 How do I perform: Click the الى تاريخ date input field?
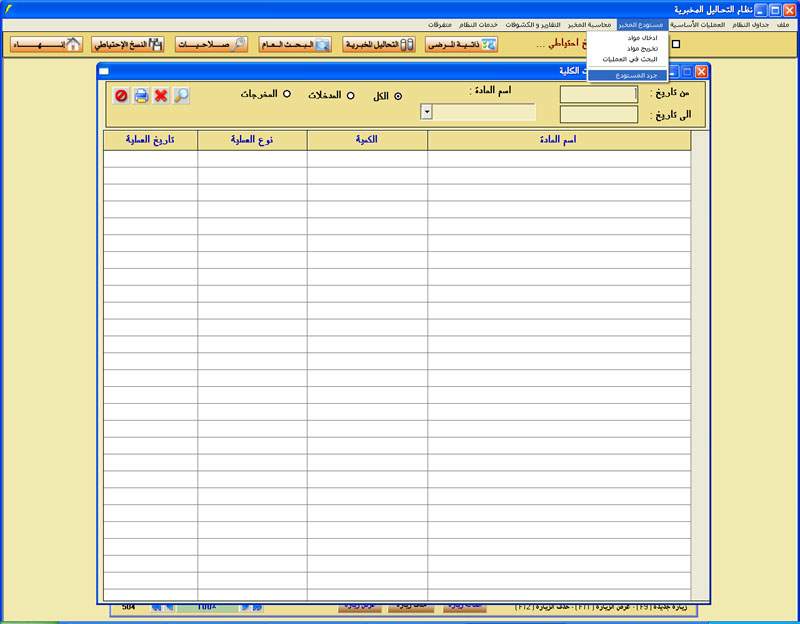coord(598,114)
